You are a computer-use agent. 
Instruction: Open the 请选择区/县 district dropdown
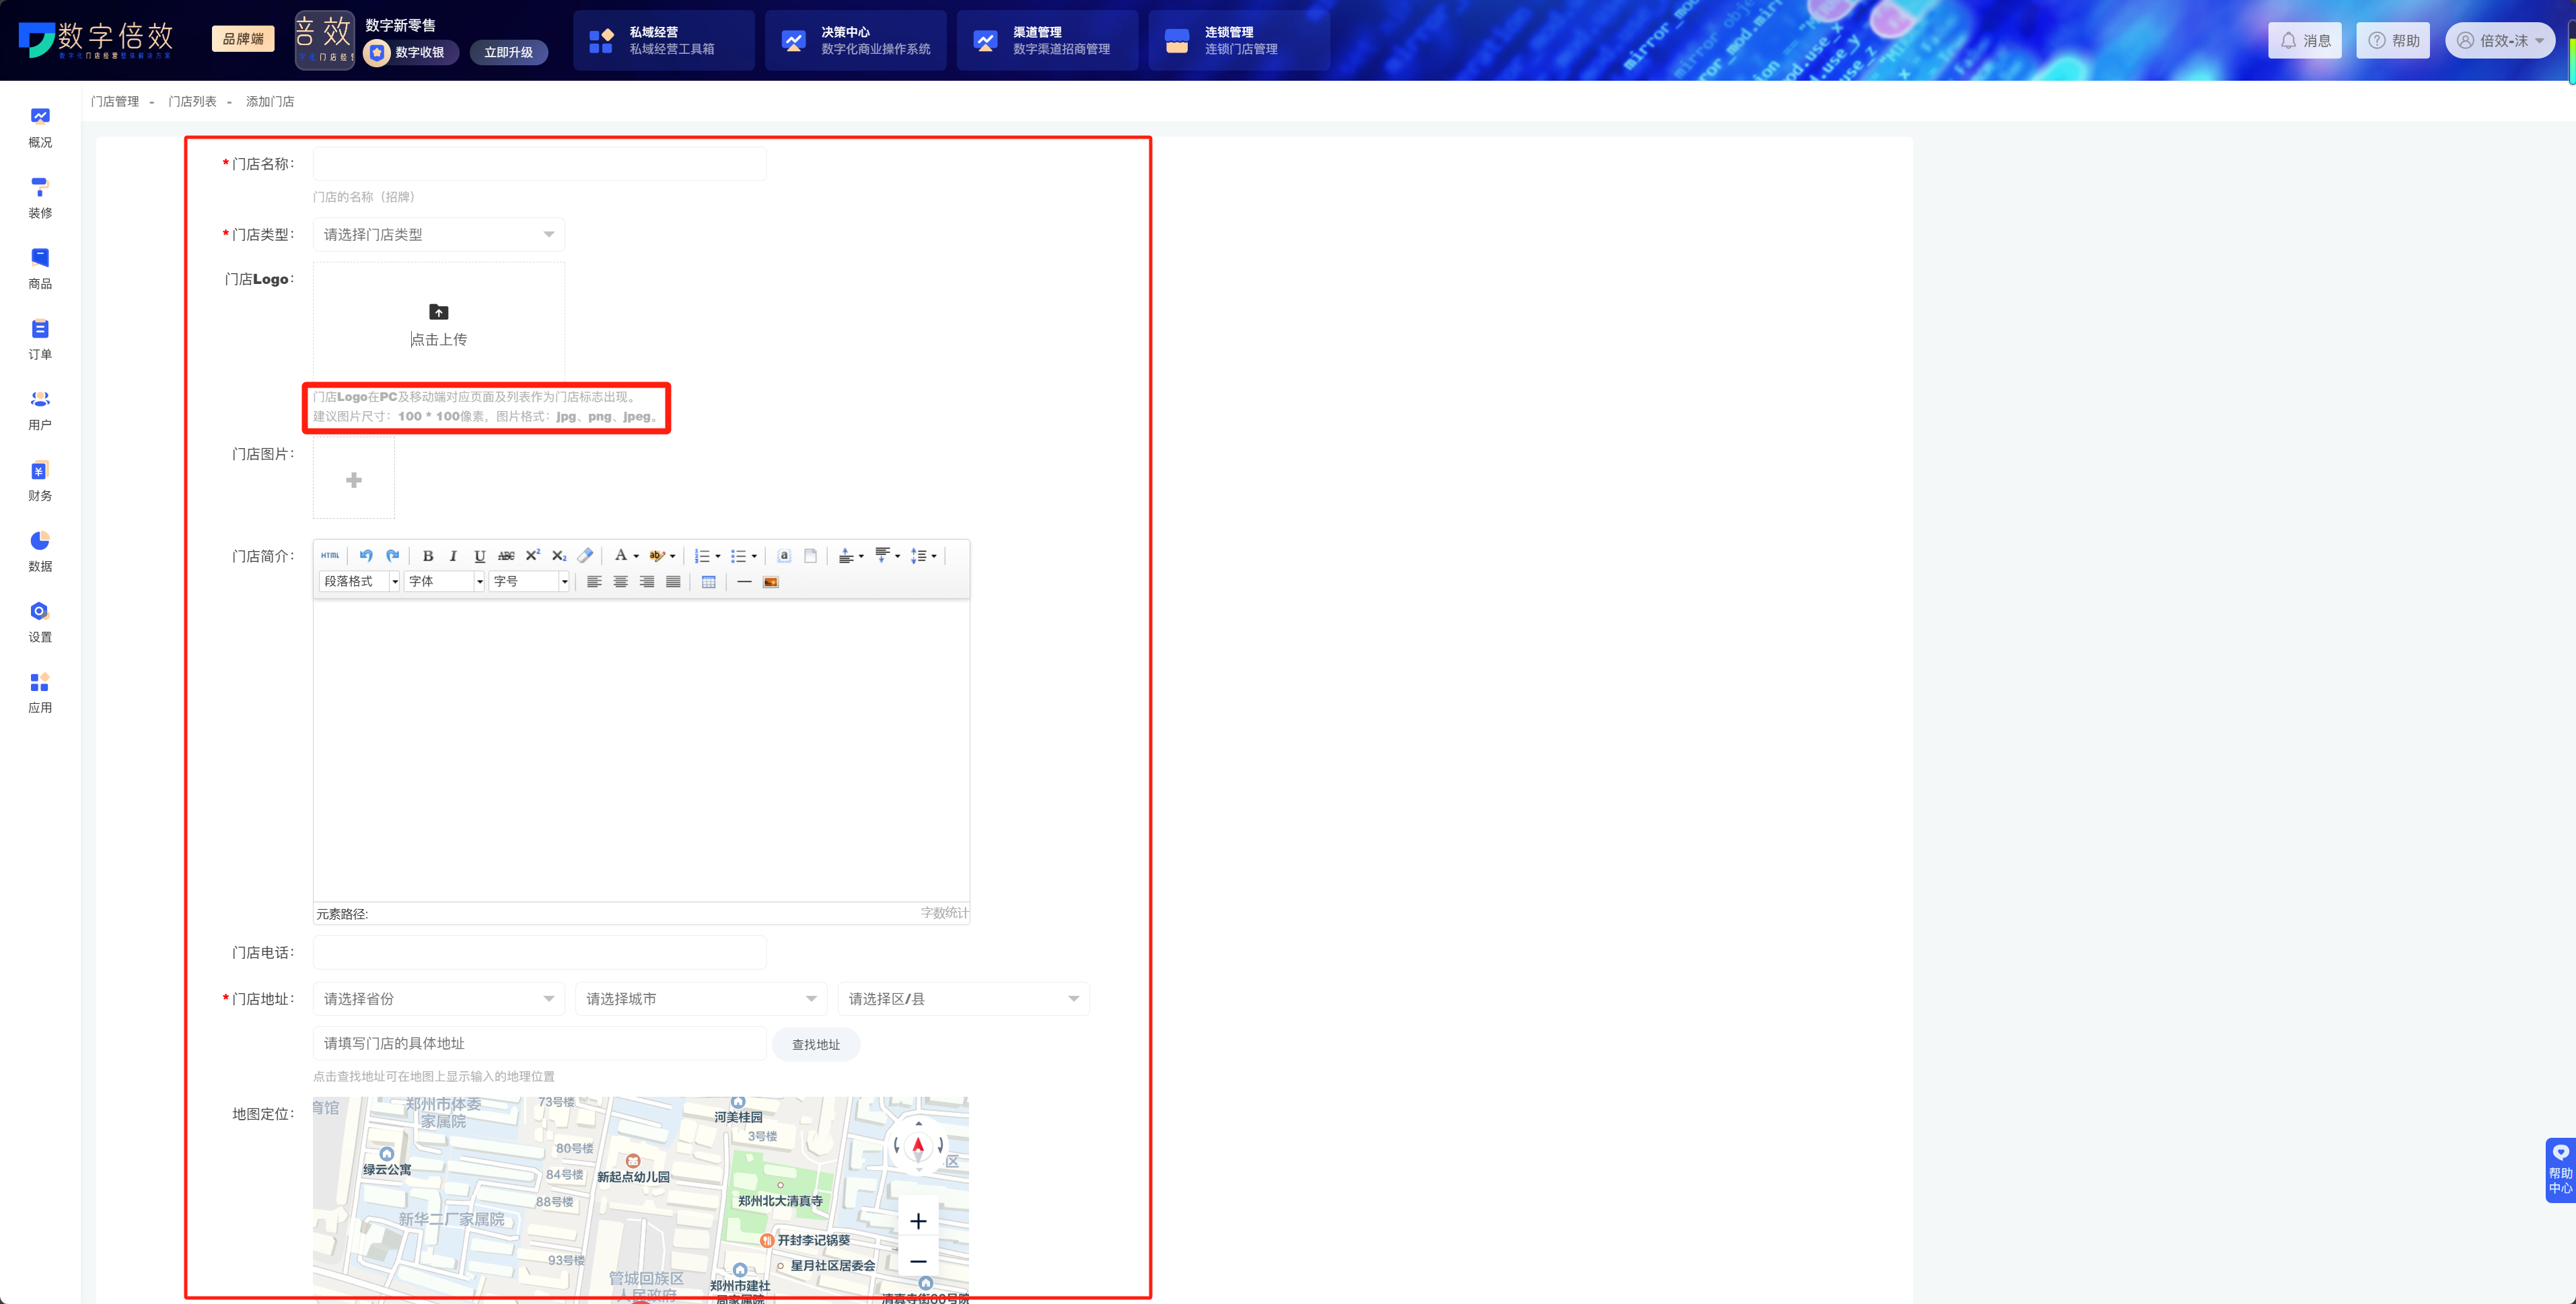point(963,998)
